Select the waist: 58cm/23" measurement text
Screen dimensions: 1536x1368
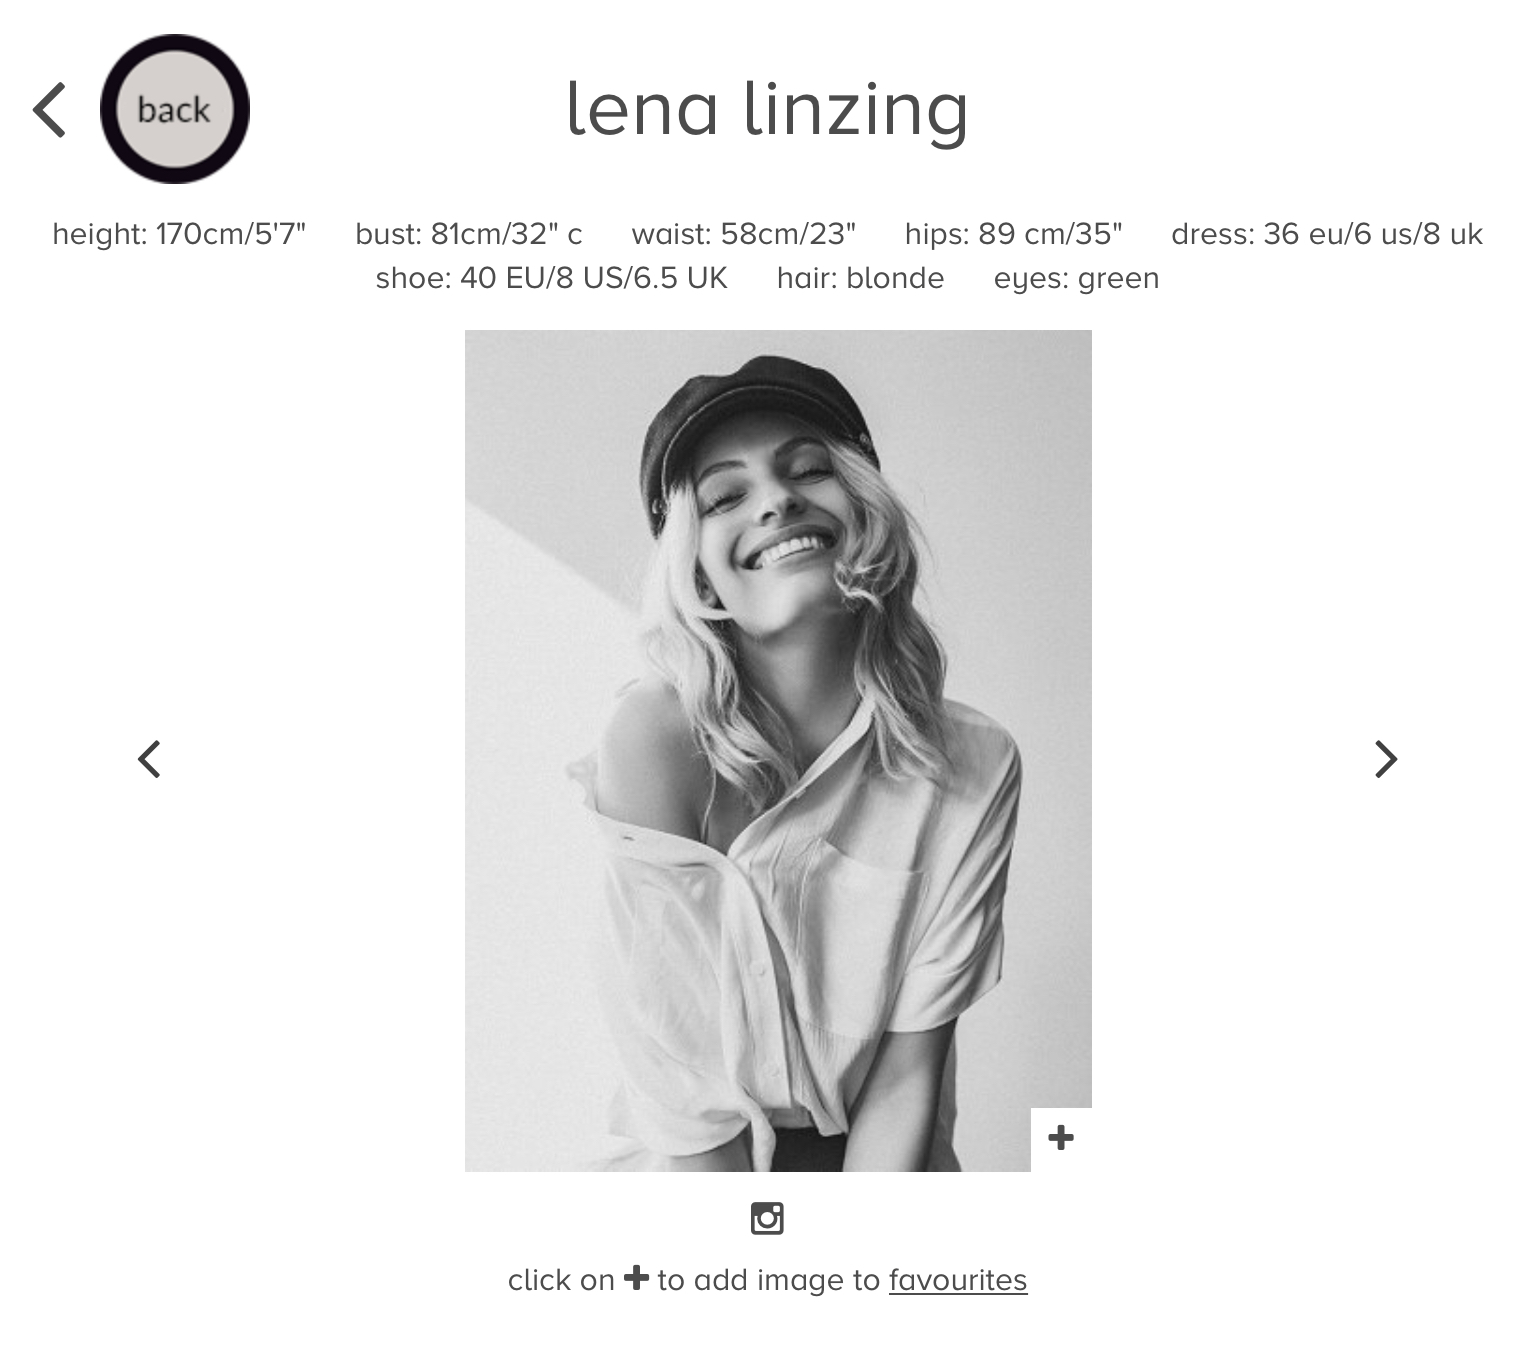pos(744,234)
